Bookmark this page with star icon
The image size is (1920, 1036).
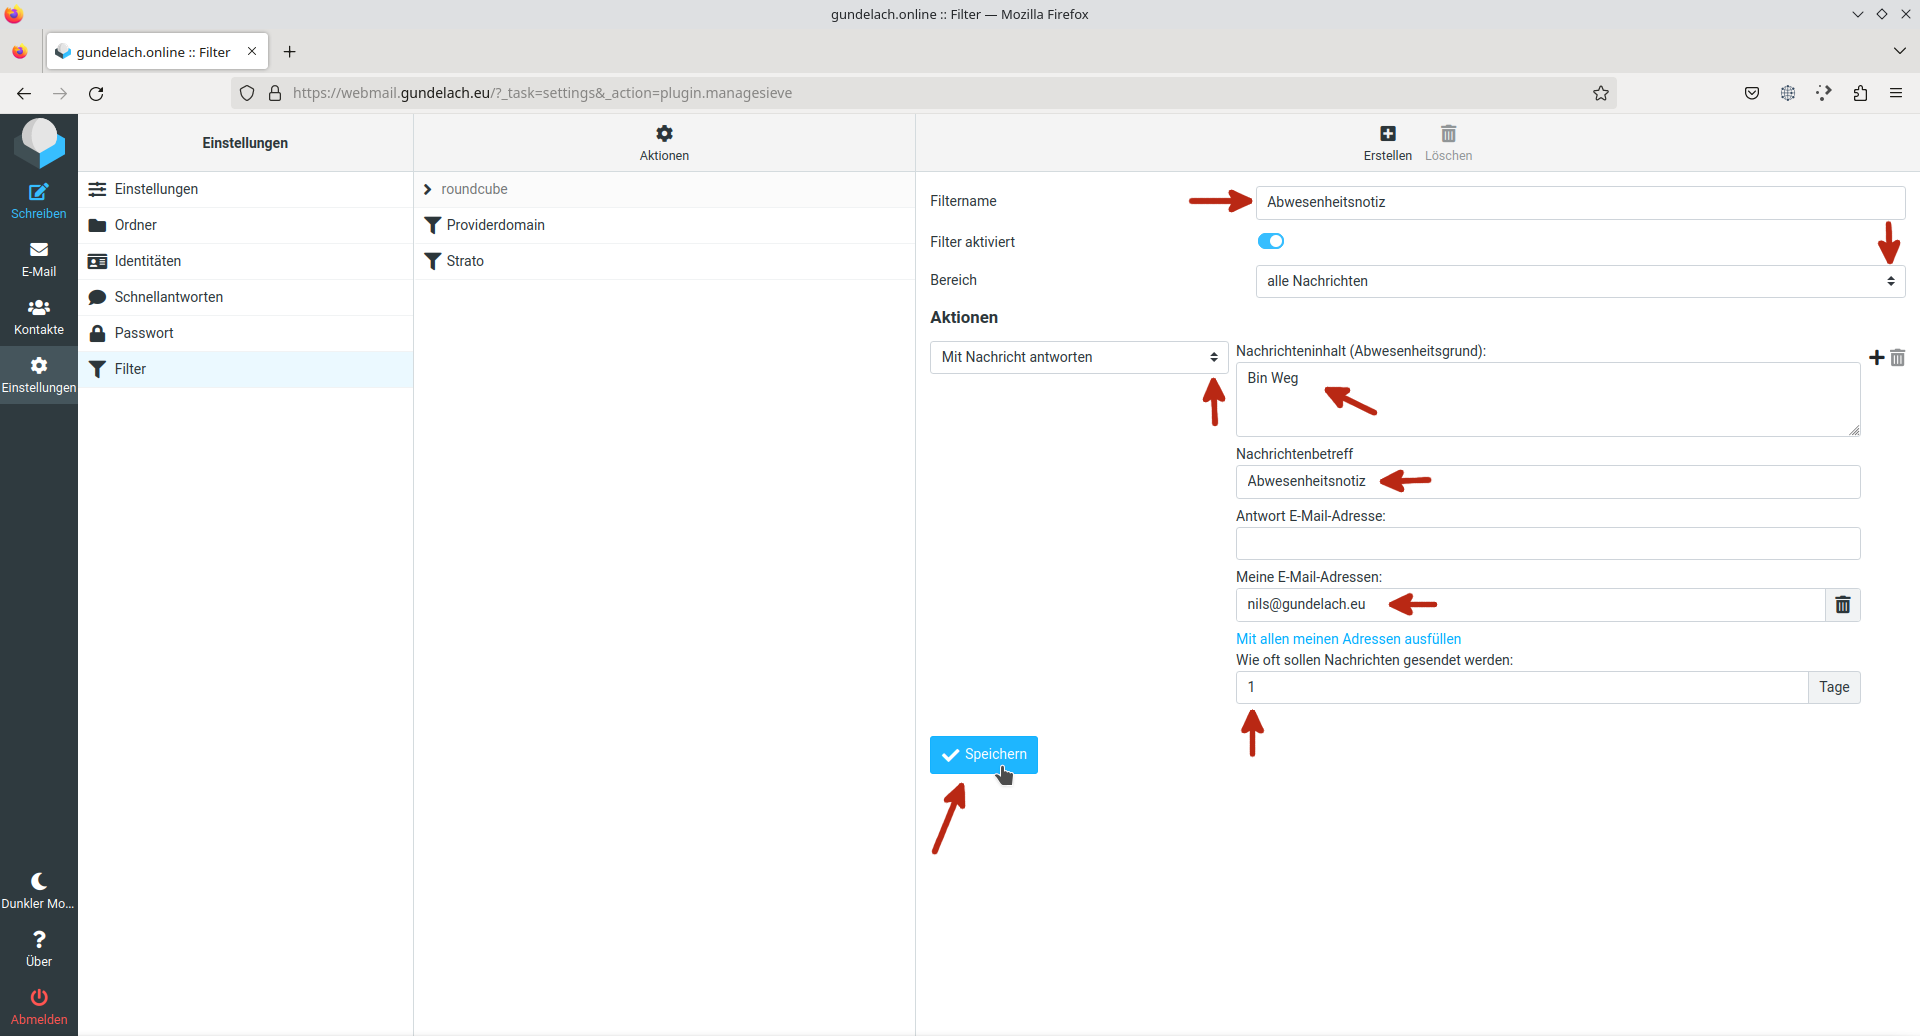1600,93
